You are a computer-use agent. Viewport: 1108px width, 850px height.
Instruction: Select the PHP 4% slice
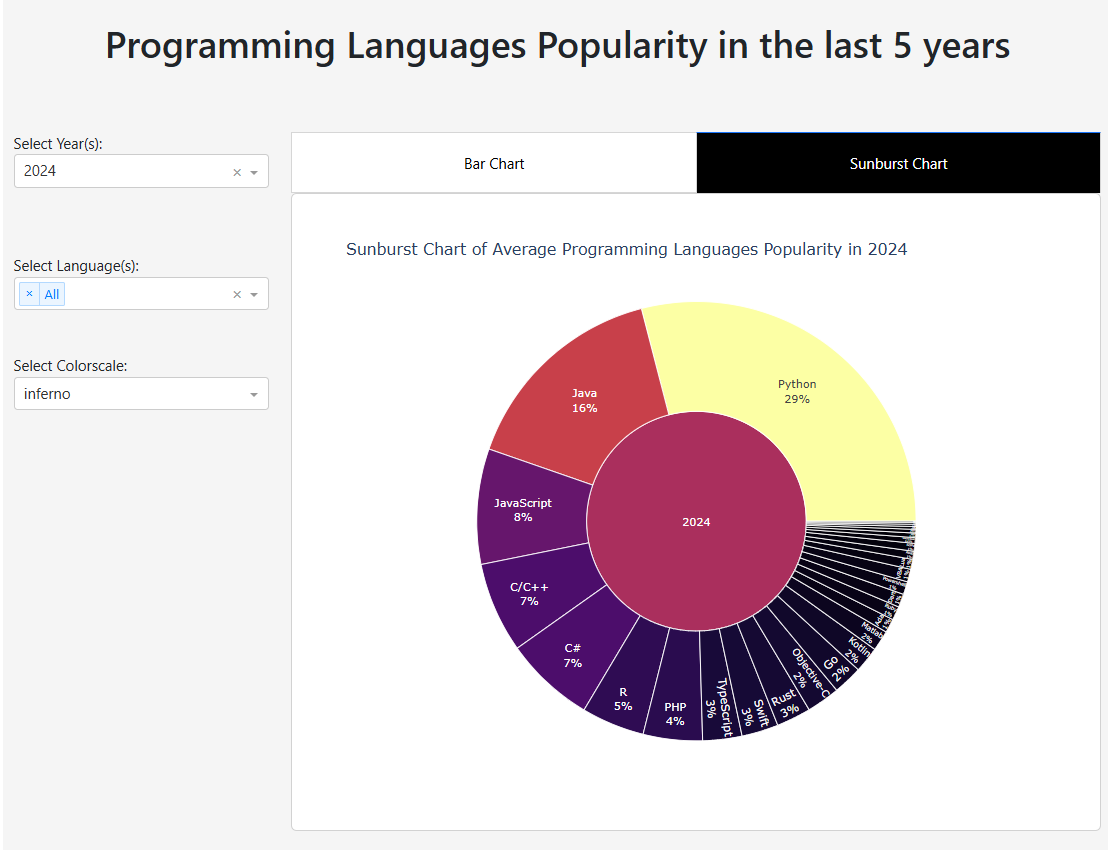click(675, 713)
